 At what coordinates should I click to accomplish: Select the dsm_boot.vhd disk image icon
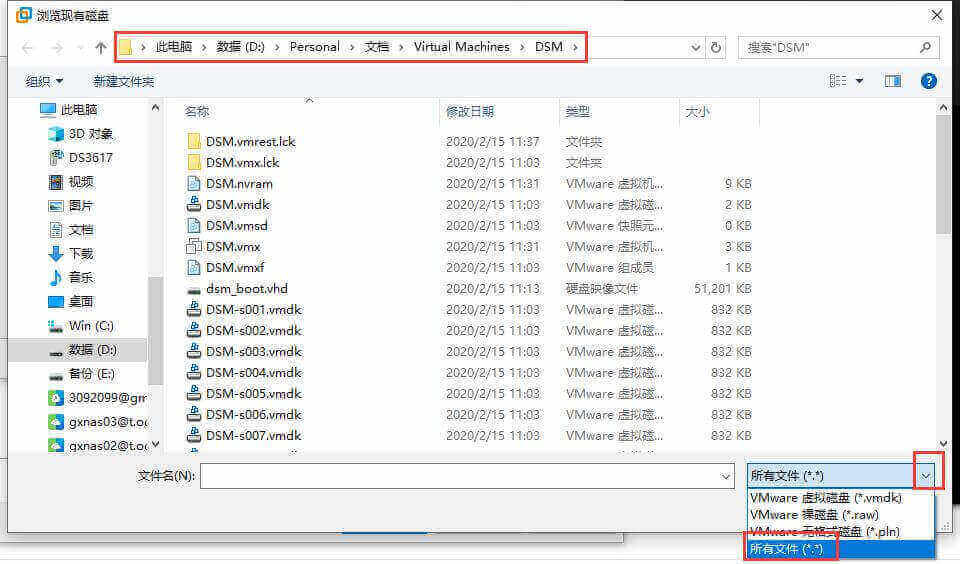click(x=193, y=289)
